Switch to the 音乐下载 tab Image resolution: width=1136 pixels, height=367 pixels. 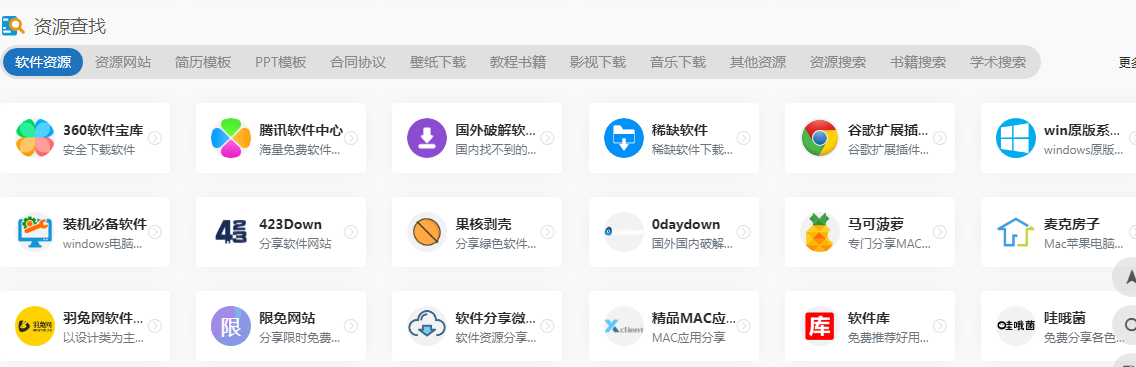tap(678, 62)
